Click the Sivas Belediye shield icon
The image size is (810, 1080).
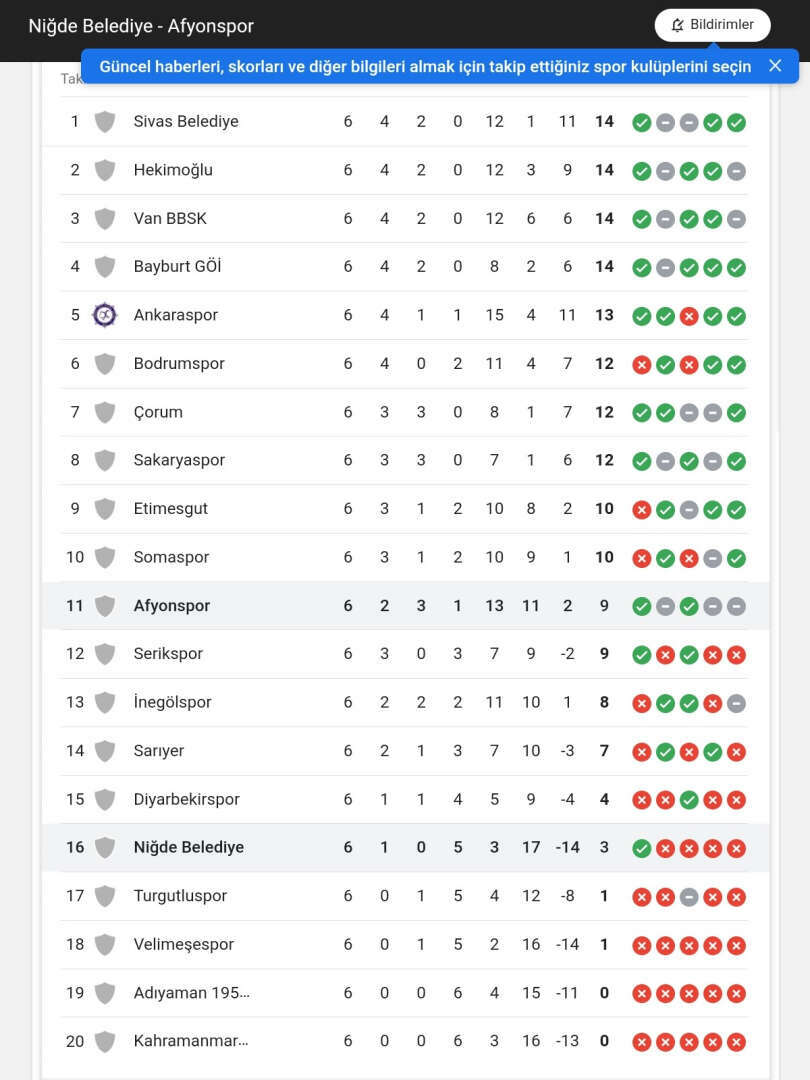coord(104,122)
